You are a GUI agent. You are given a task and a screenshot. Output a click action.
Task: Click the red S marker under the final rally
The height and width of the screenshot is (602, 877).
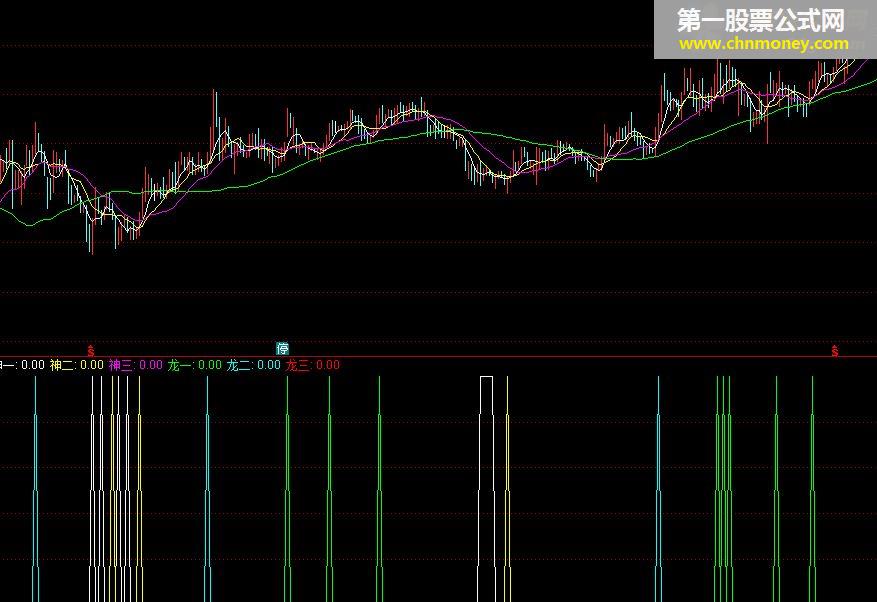(834, 351)
